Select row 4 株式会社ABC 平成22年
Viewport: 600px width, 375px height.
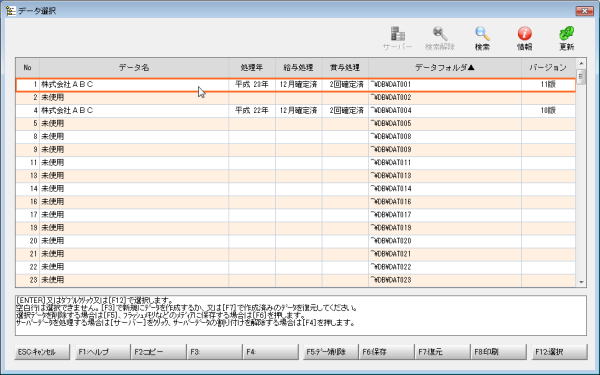(295, 111)
